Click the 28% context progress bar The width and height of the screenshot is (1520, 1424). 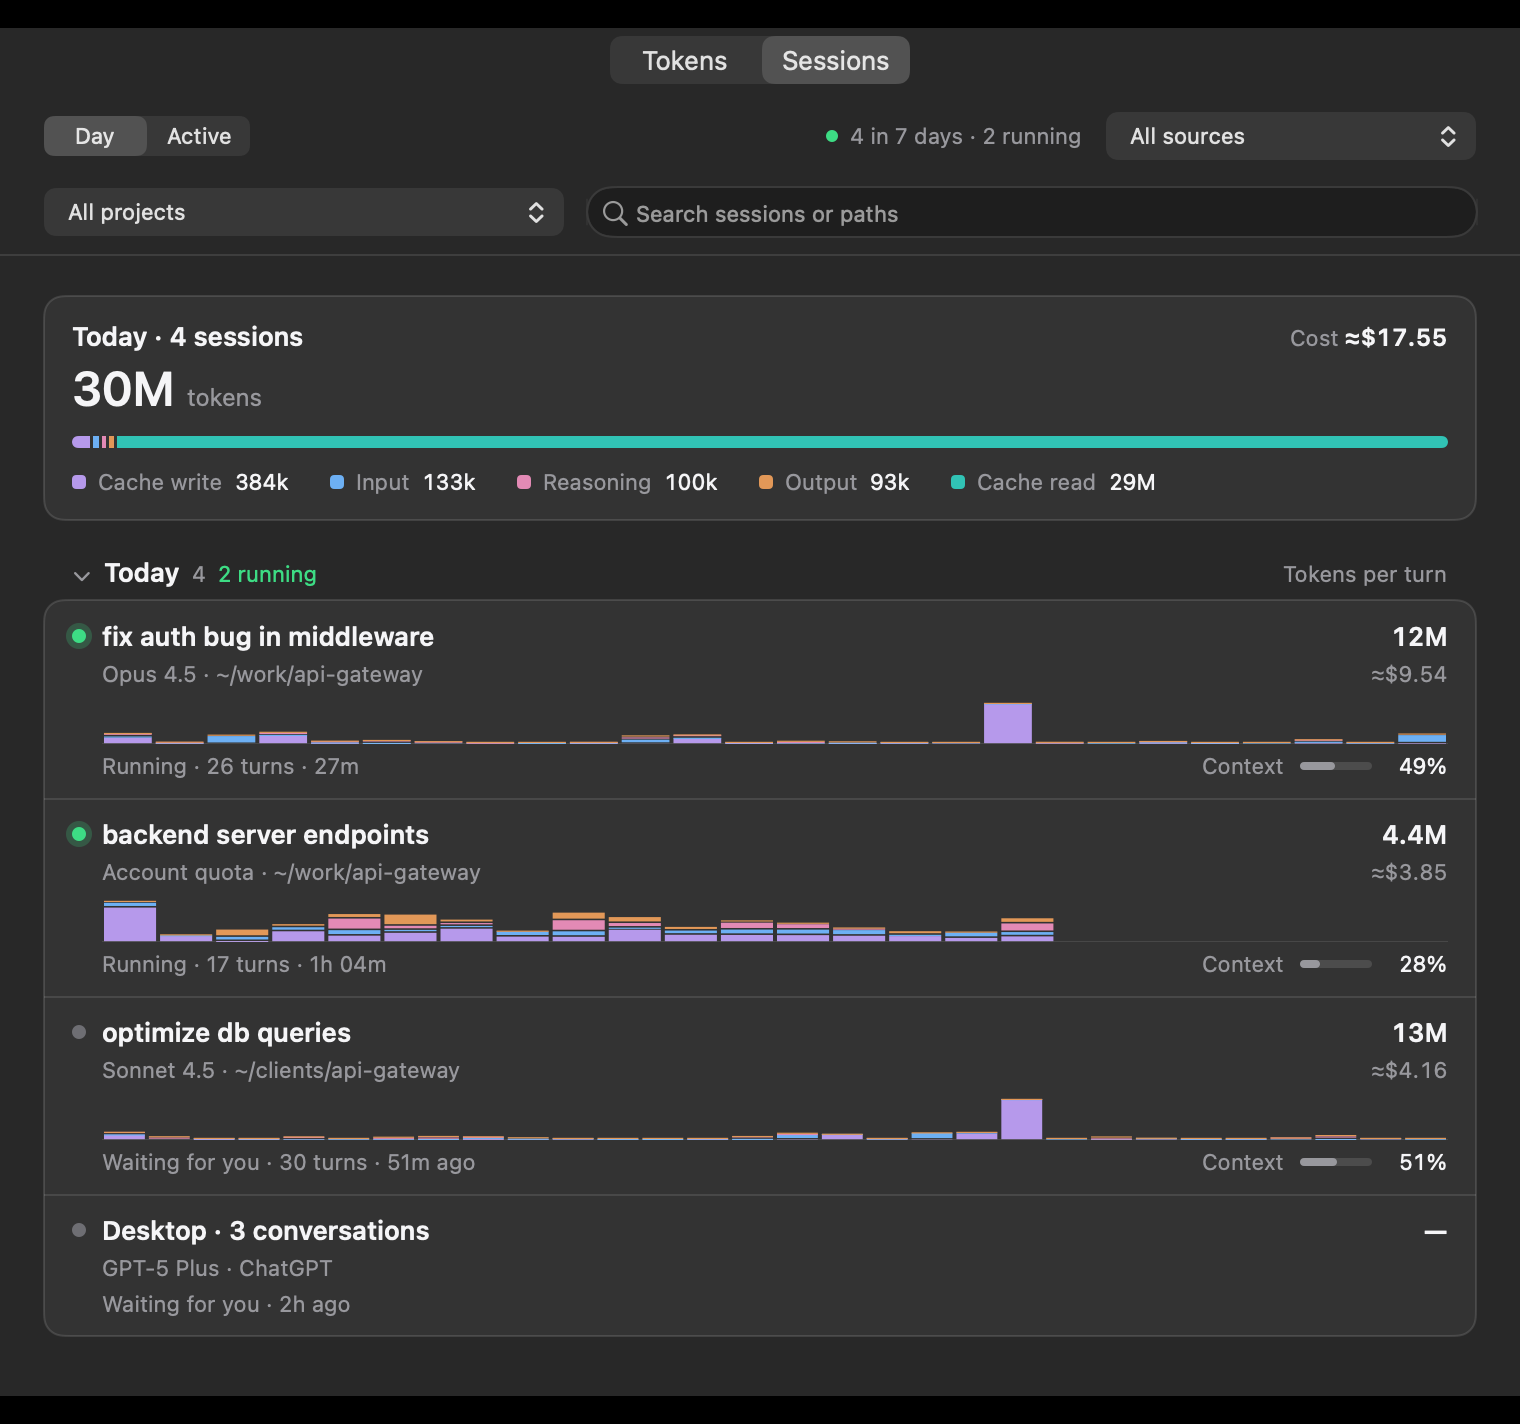pos(1336,964)
